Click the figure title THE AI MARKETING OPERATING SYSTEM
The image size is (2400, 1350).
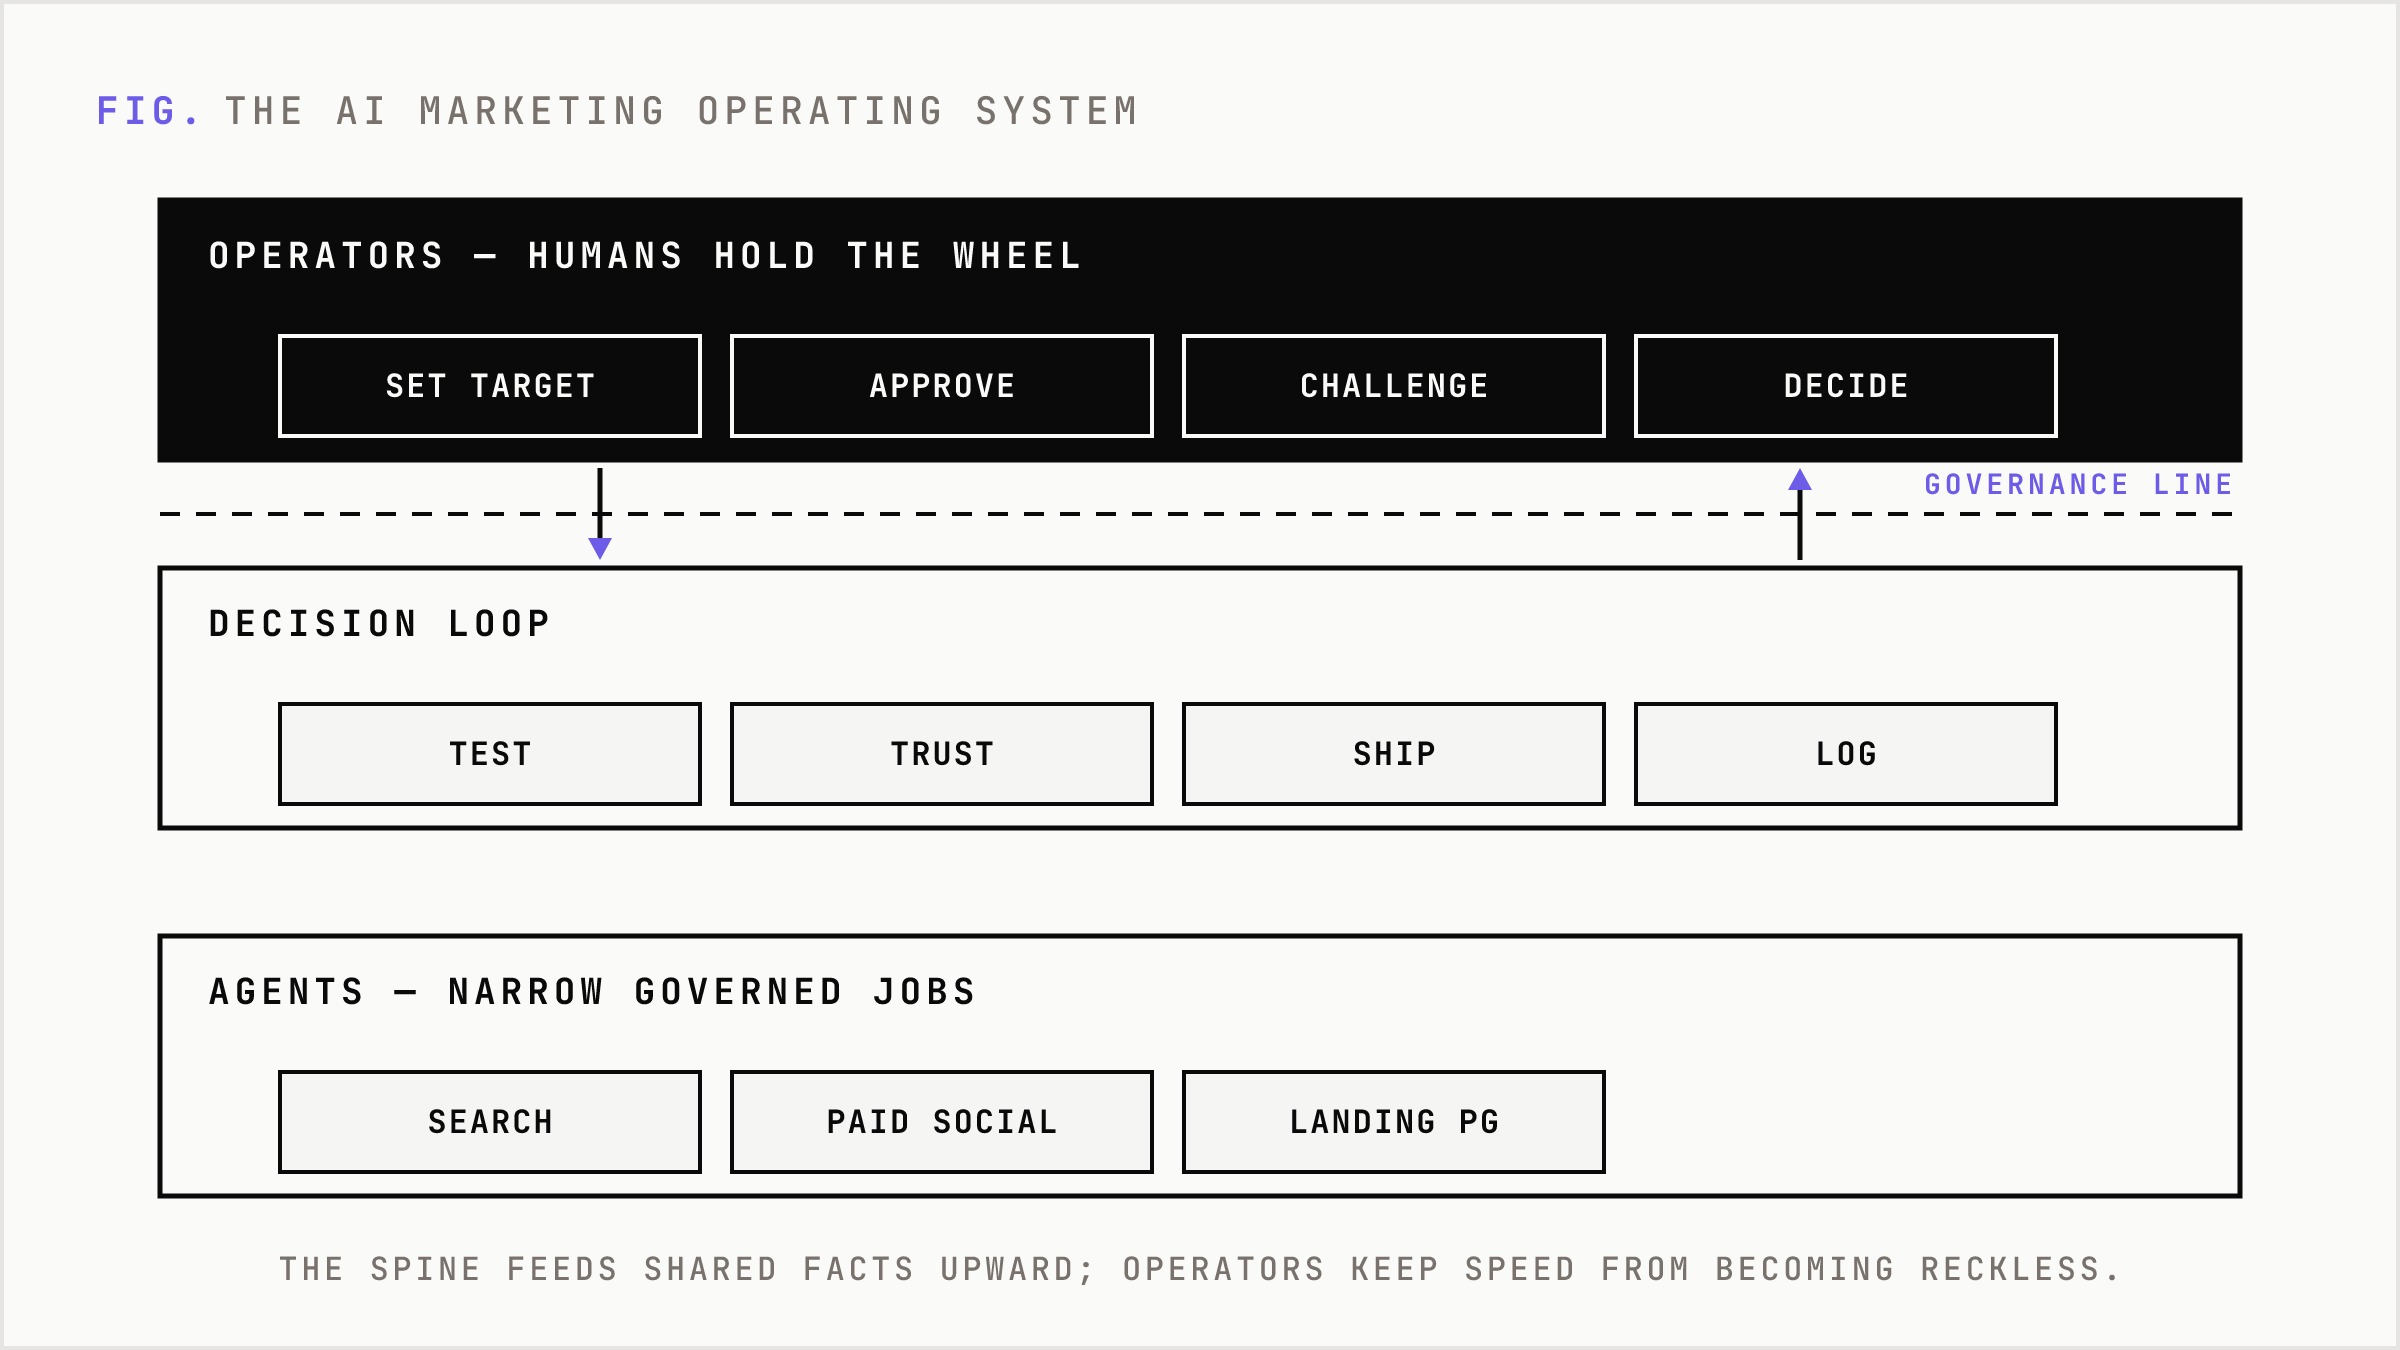[682, 111]
